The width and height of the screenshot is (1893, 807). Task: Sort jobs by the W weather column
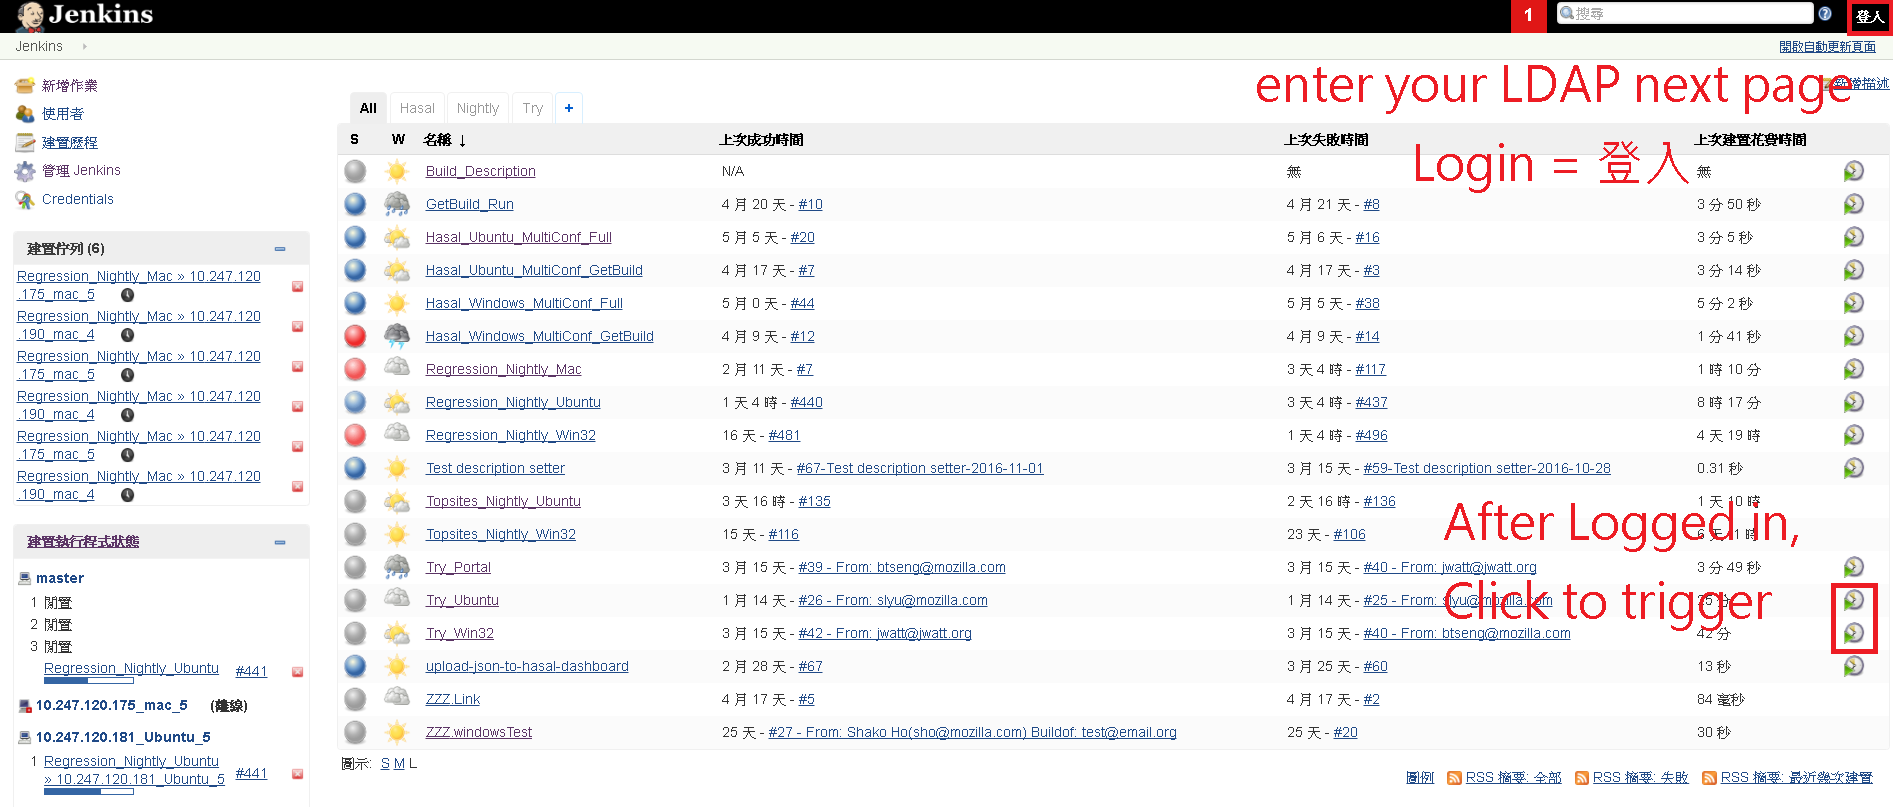[x=398, y=140]
